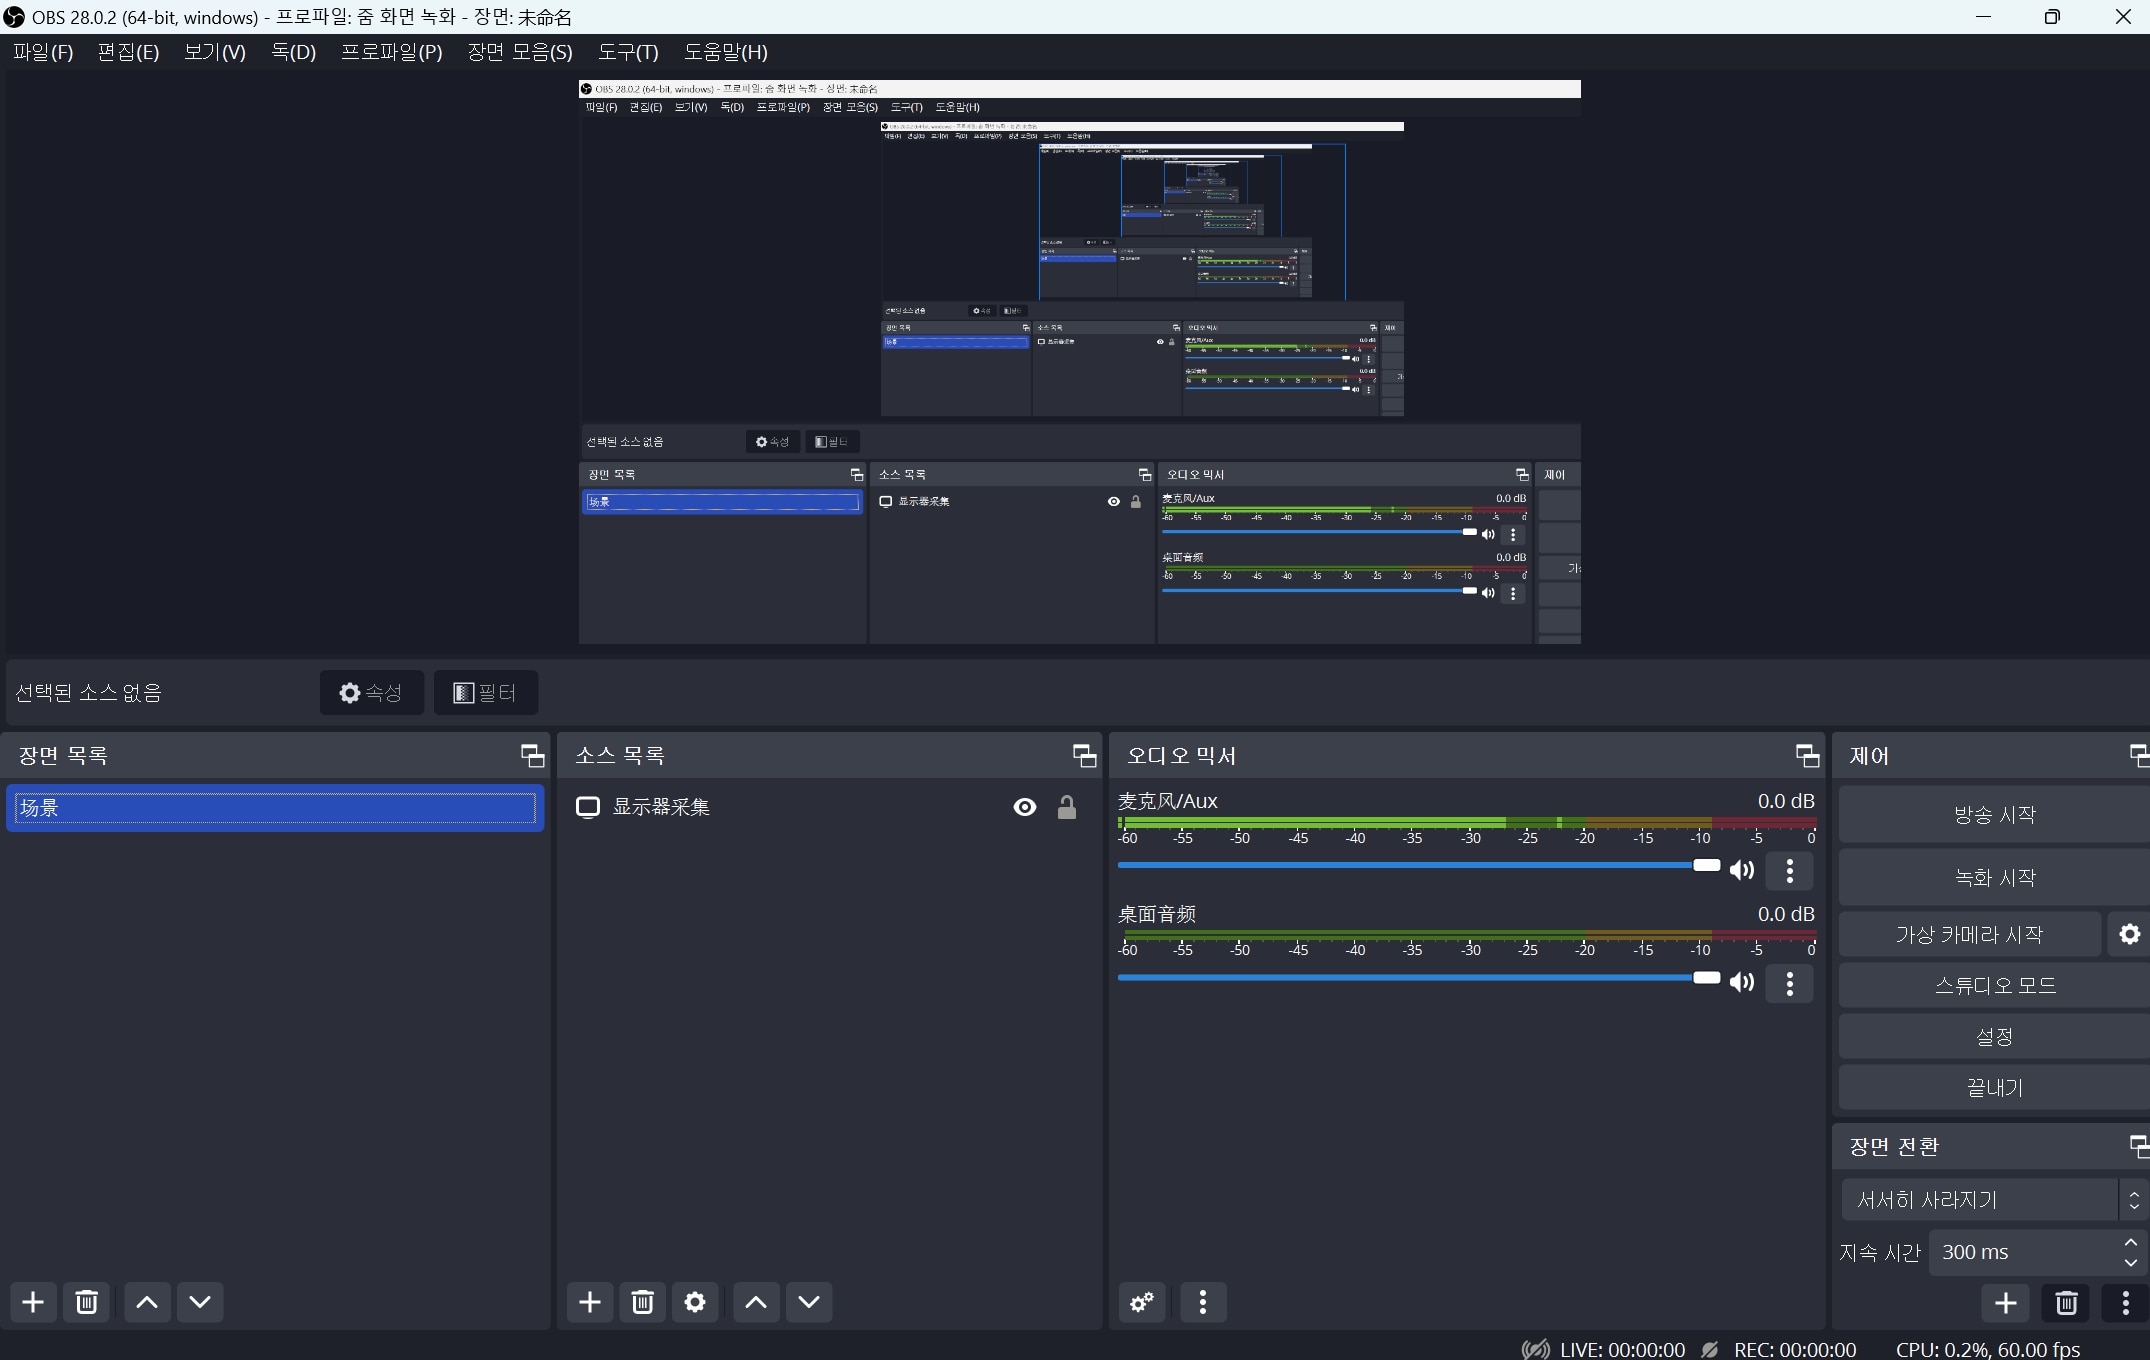
Task: Select the 显示器采集 source row
Action: click(828, 807)
